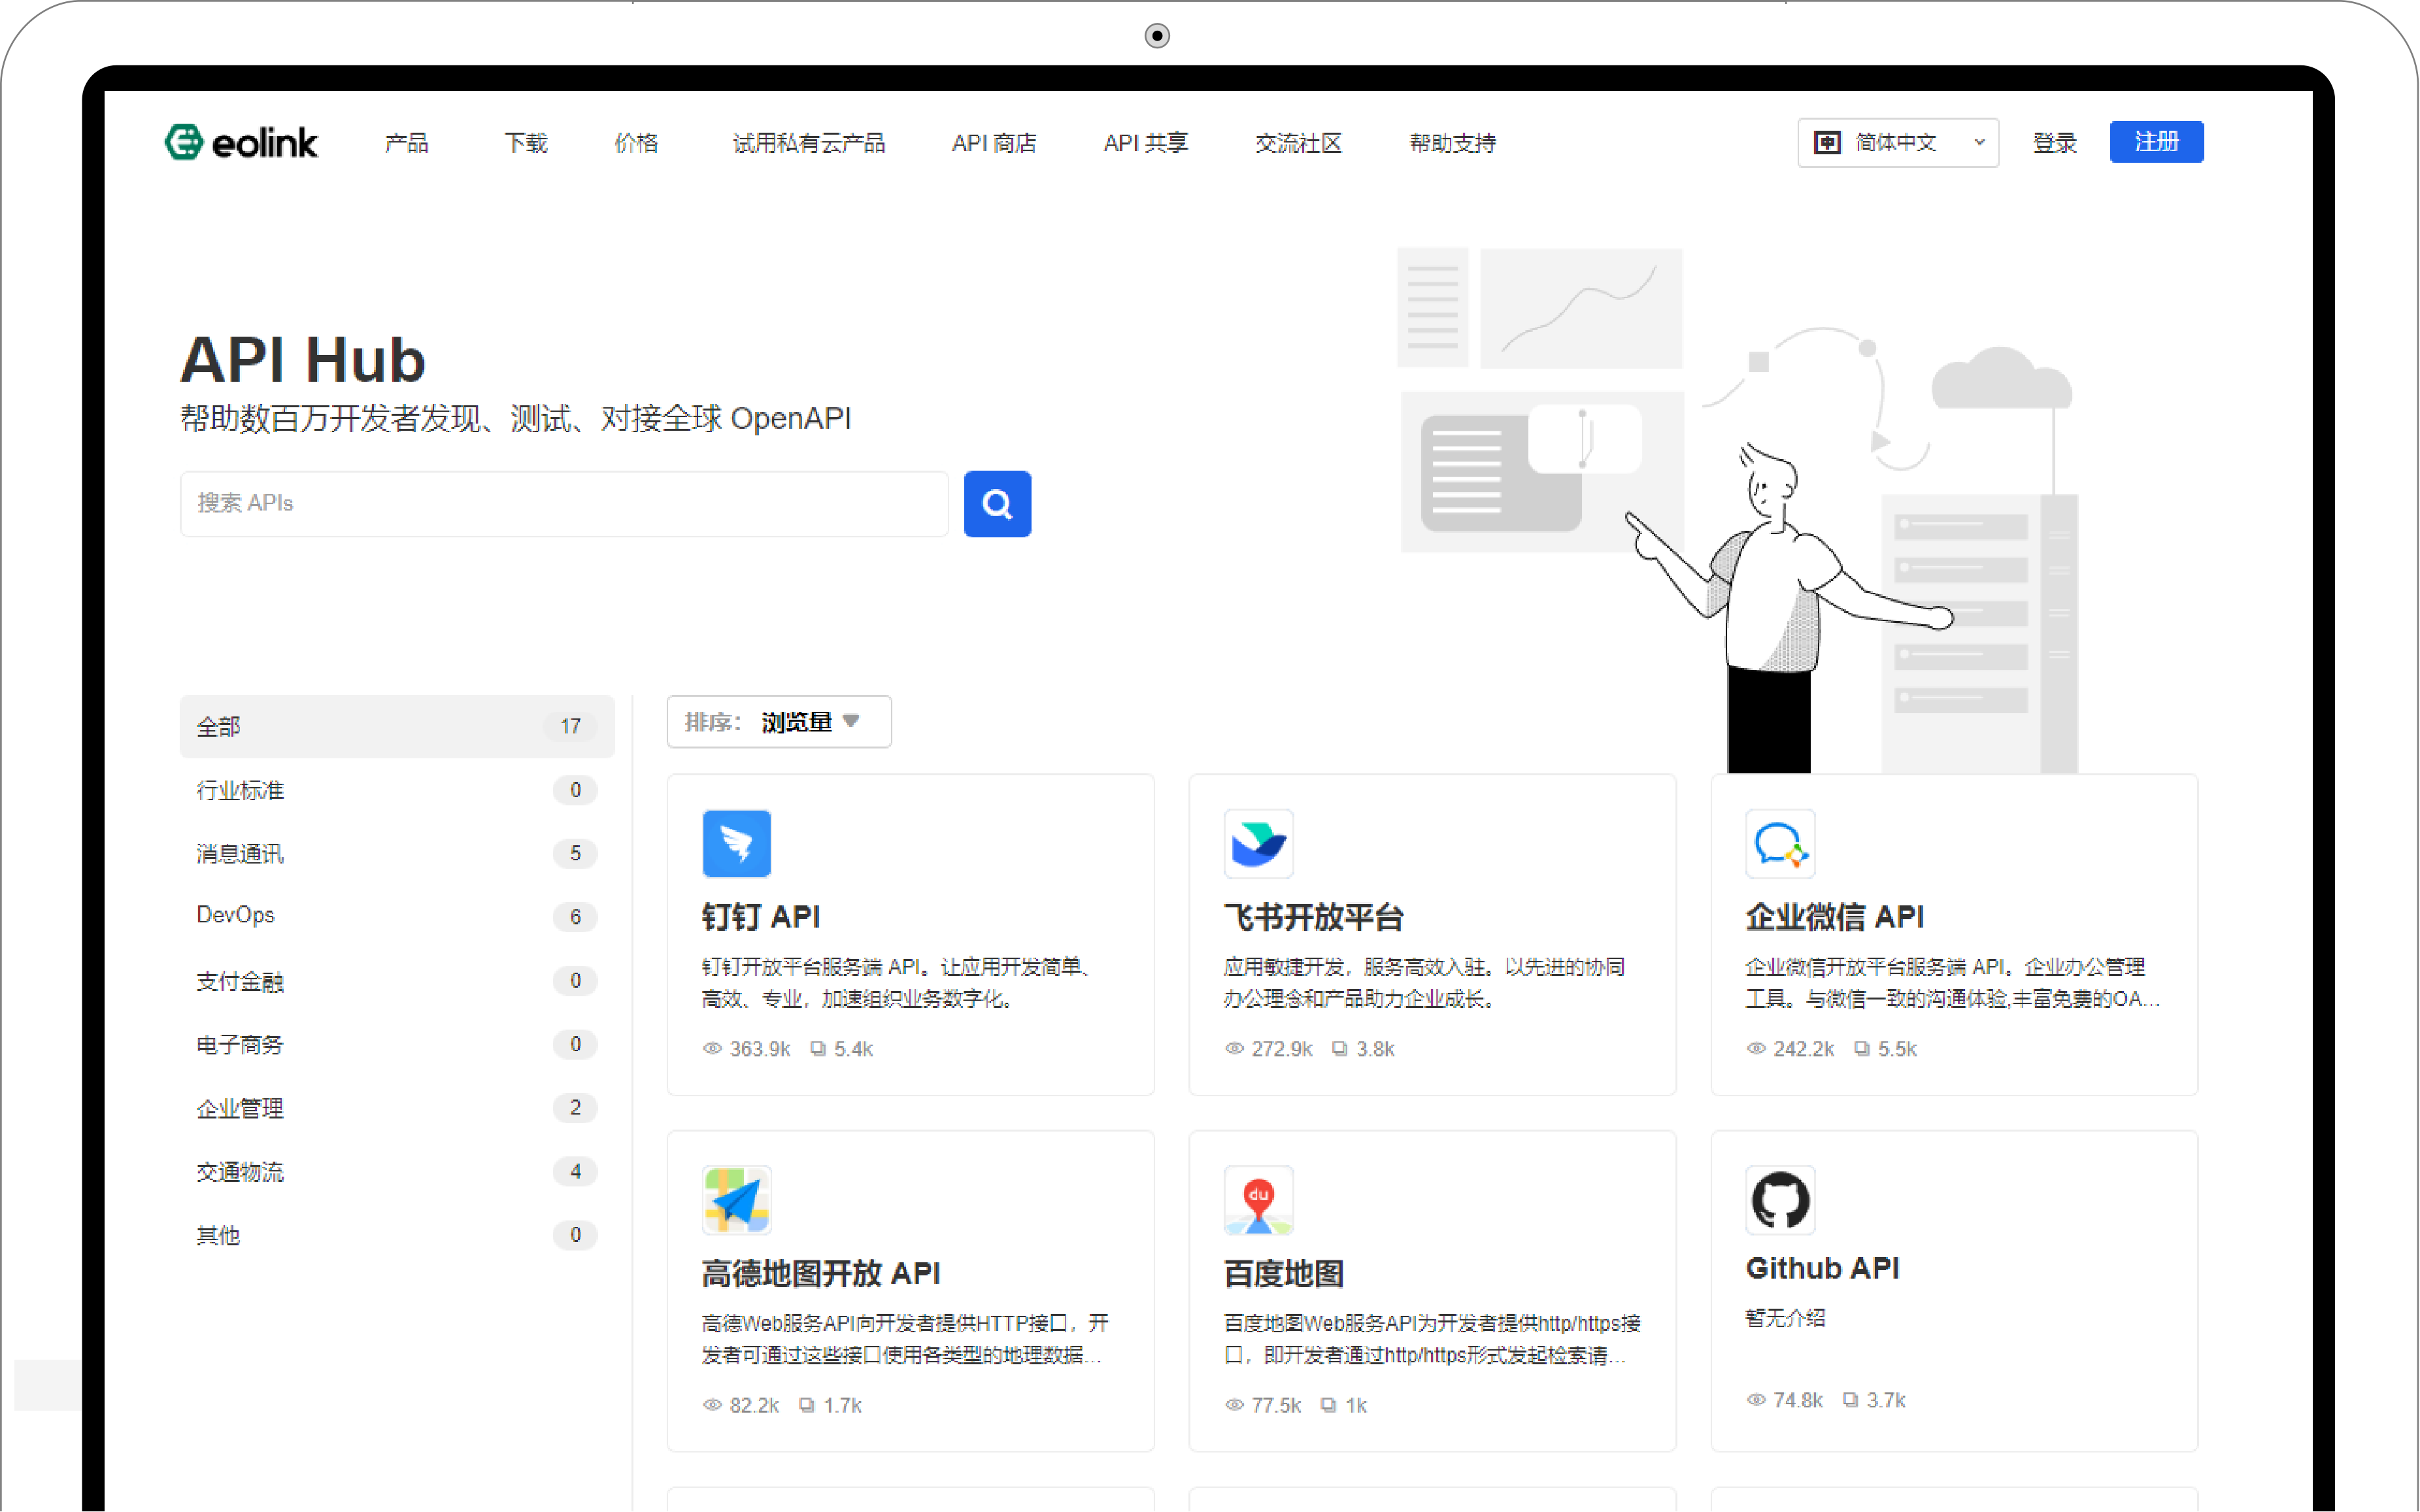This screenshot has height=1512, width=2420.
Task: Open the API 商店 menu item
Action: point(993,143)
